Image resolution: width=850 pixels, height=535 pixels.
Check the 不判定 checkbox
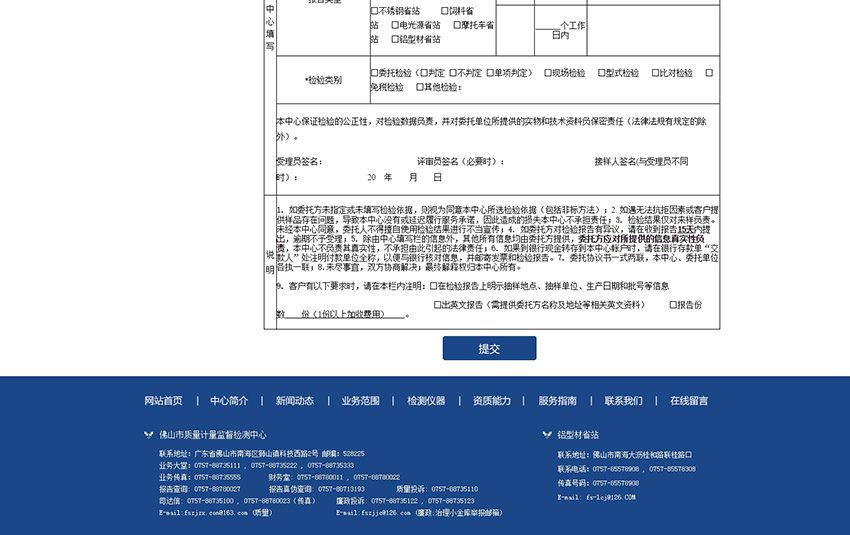click(453, 73)
